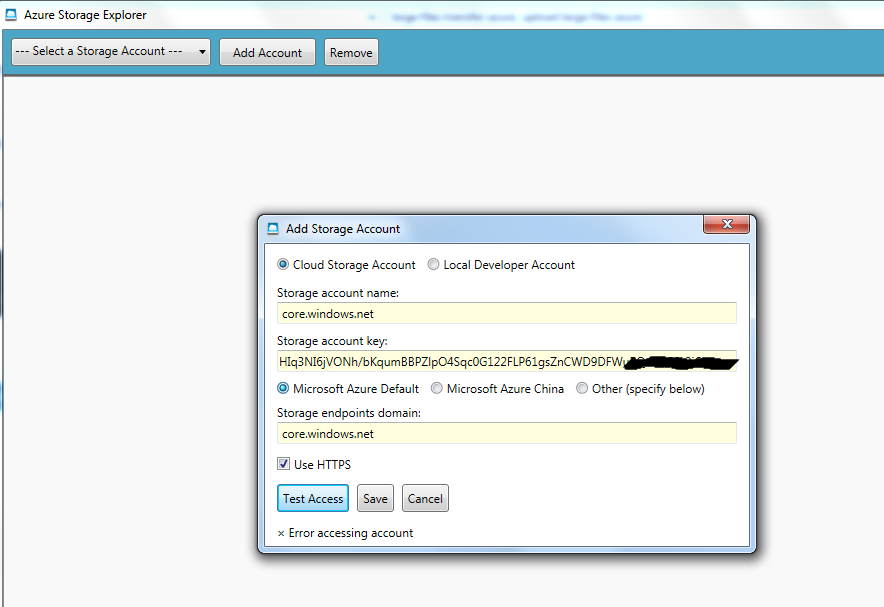
Task: Click the Storage endpoints domain field
Action: click(507, 433)
